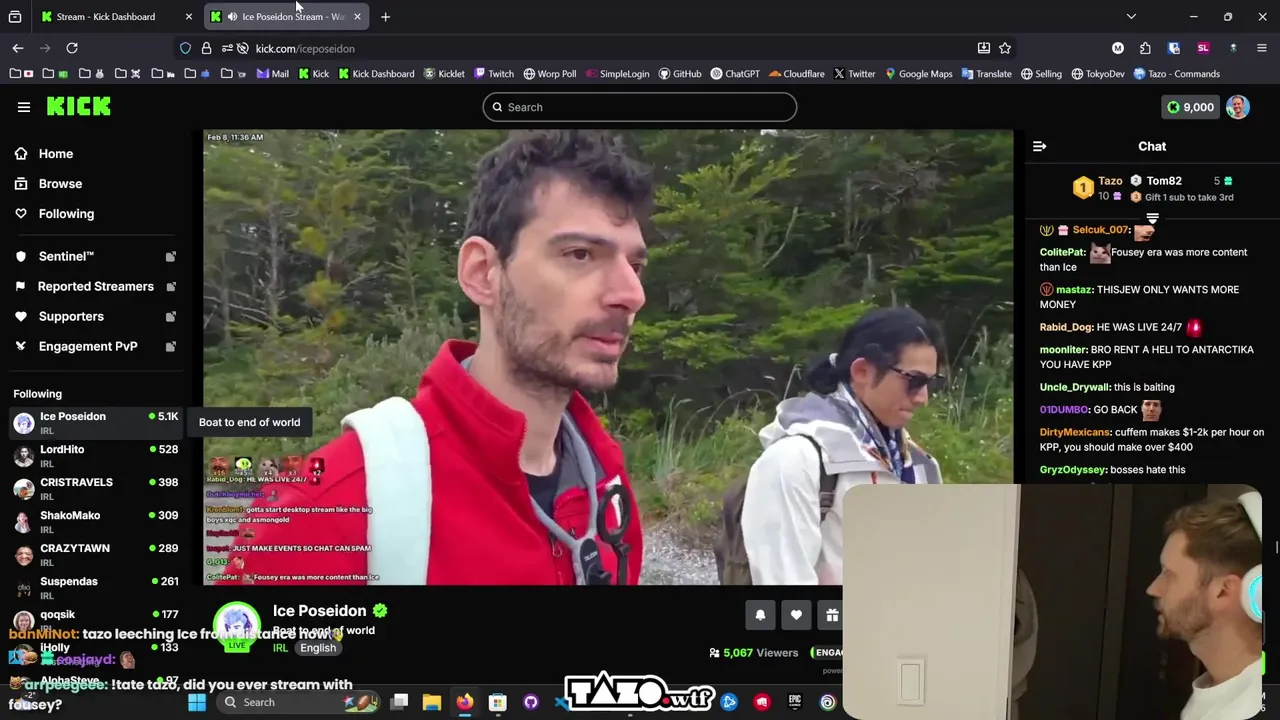Open a new browser tab

(385, 17)
